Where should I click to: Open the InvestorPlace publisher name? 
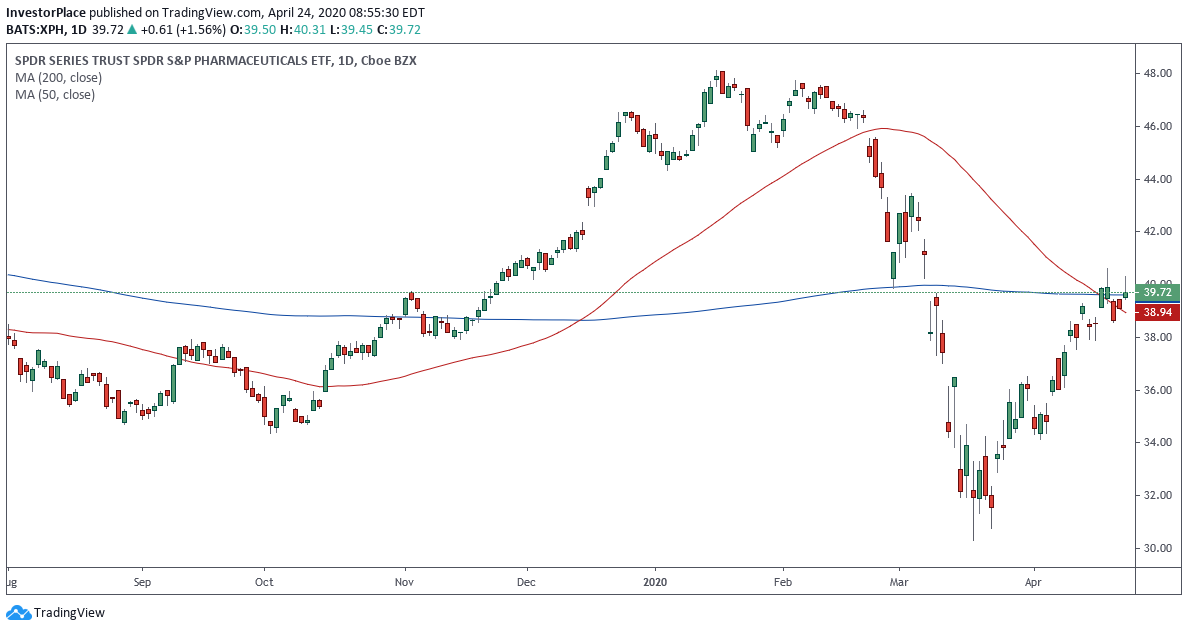click(x=46, y=13)
